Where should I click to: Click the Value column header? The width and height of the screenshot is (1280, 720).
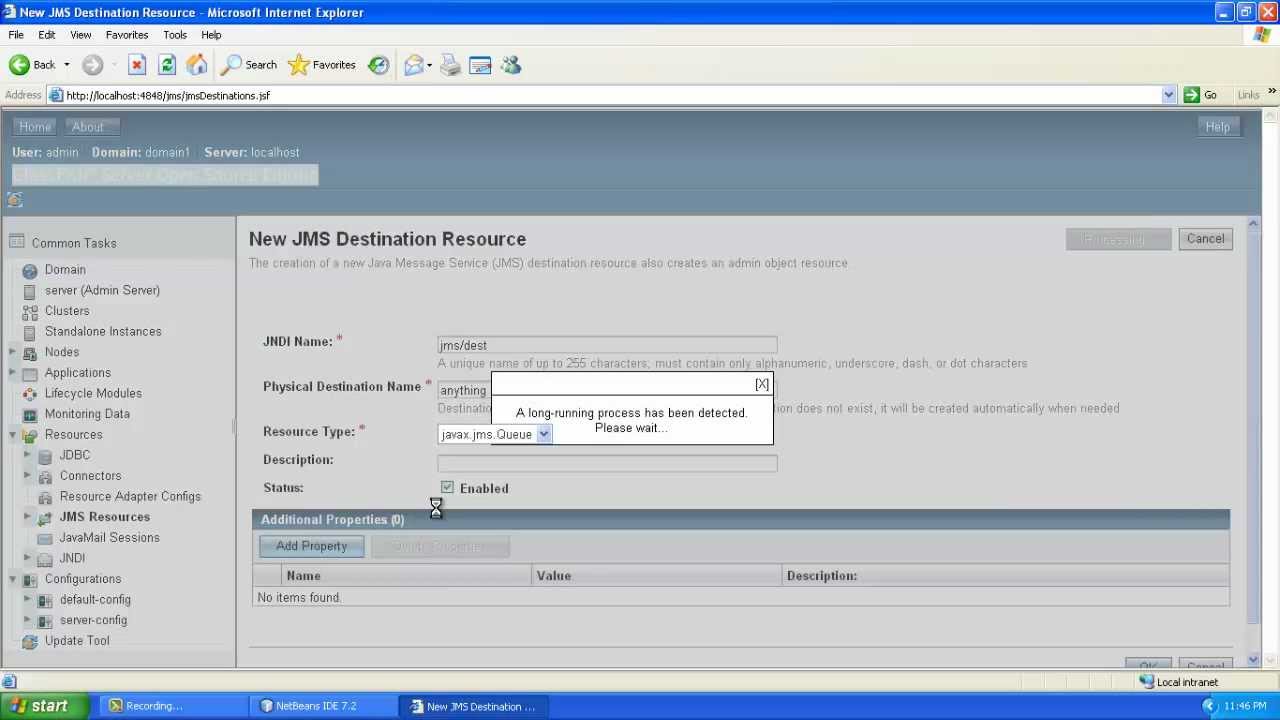tap(656, 575)
